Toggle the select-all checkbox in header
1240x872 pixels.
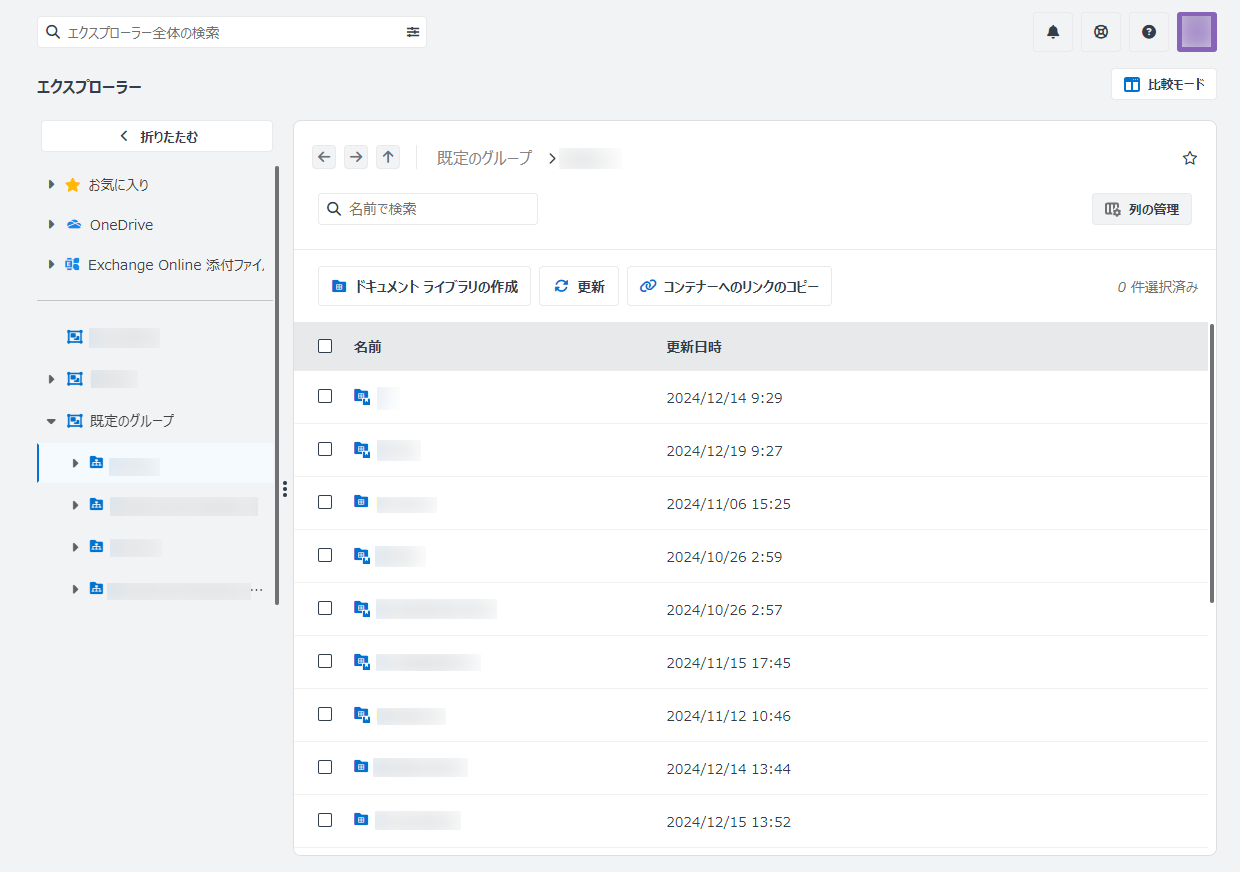(325, 346)
